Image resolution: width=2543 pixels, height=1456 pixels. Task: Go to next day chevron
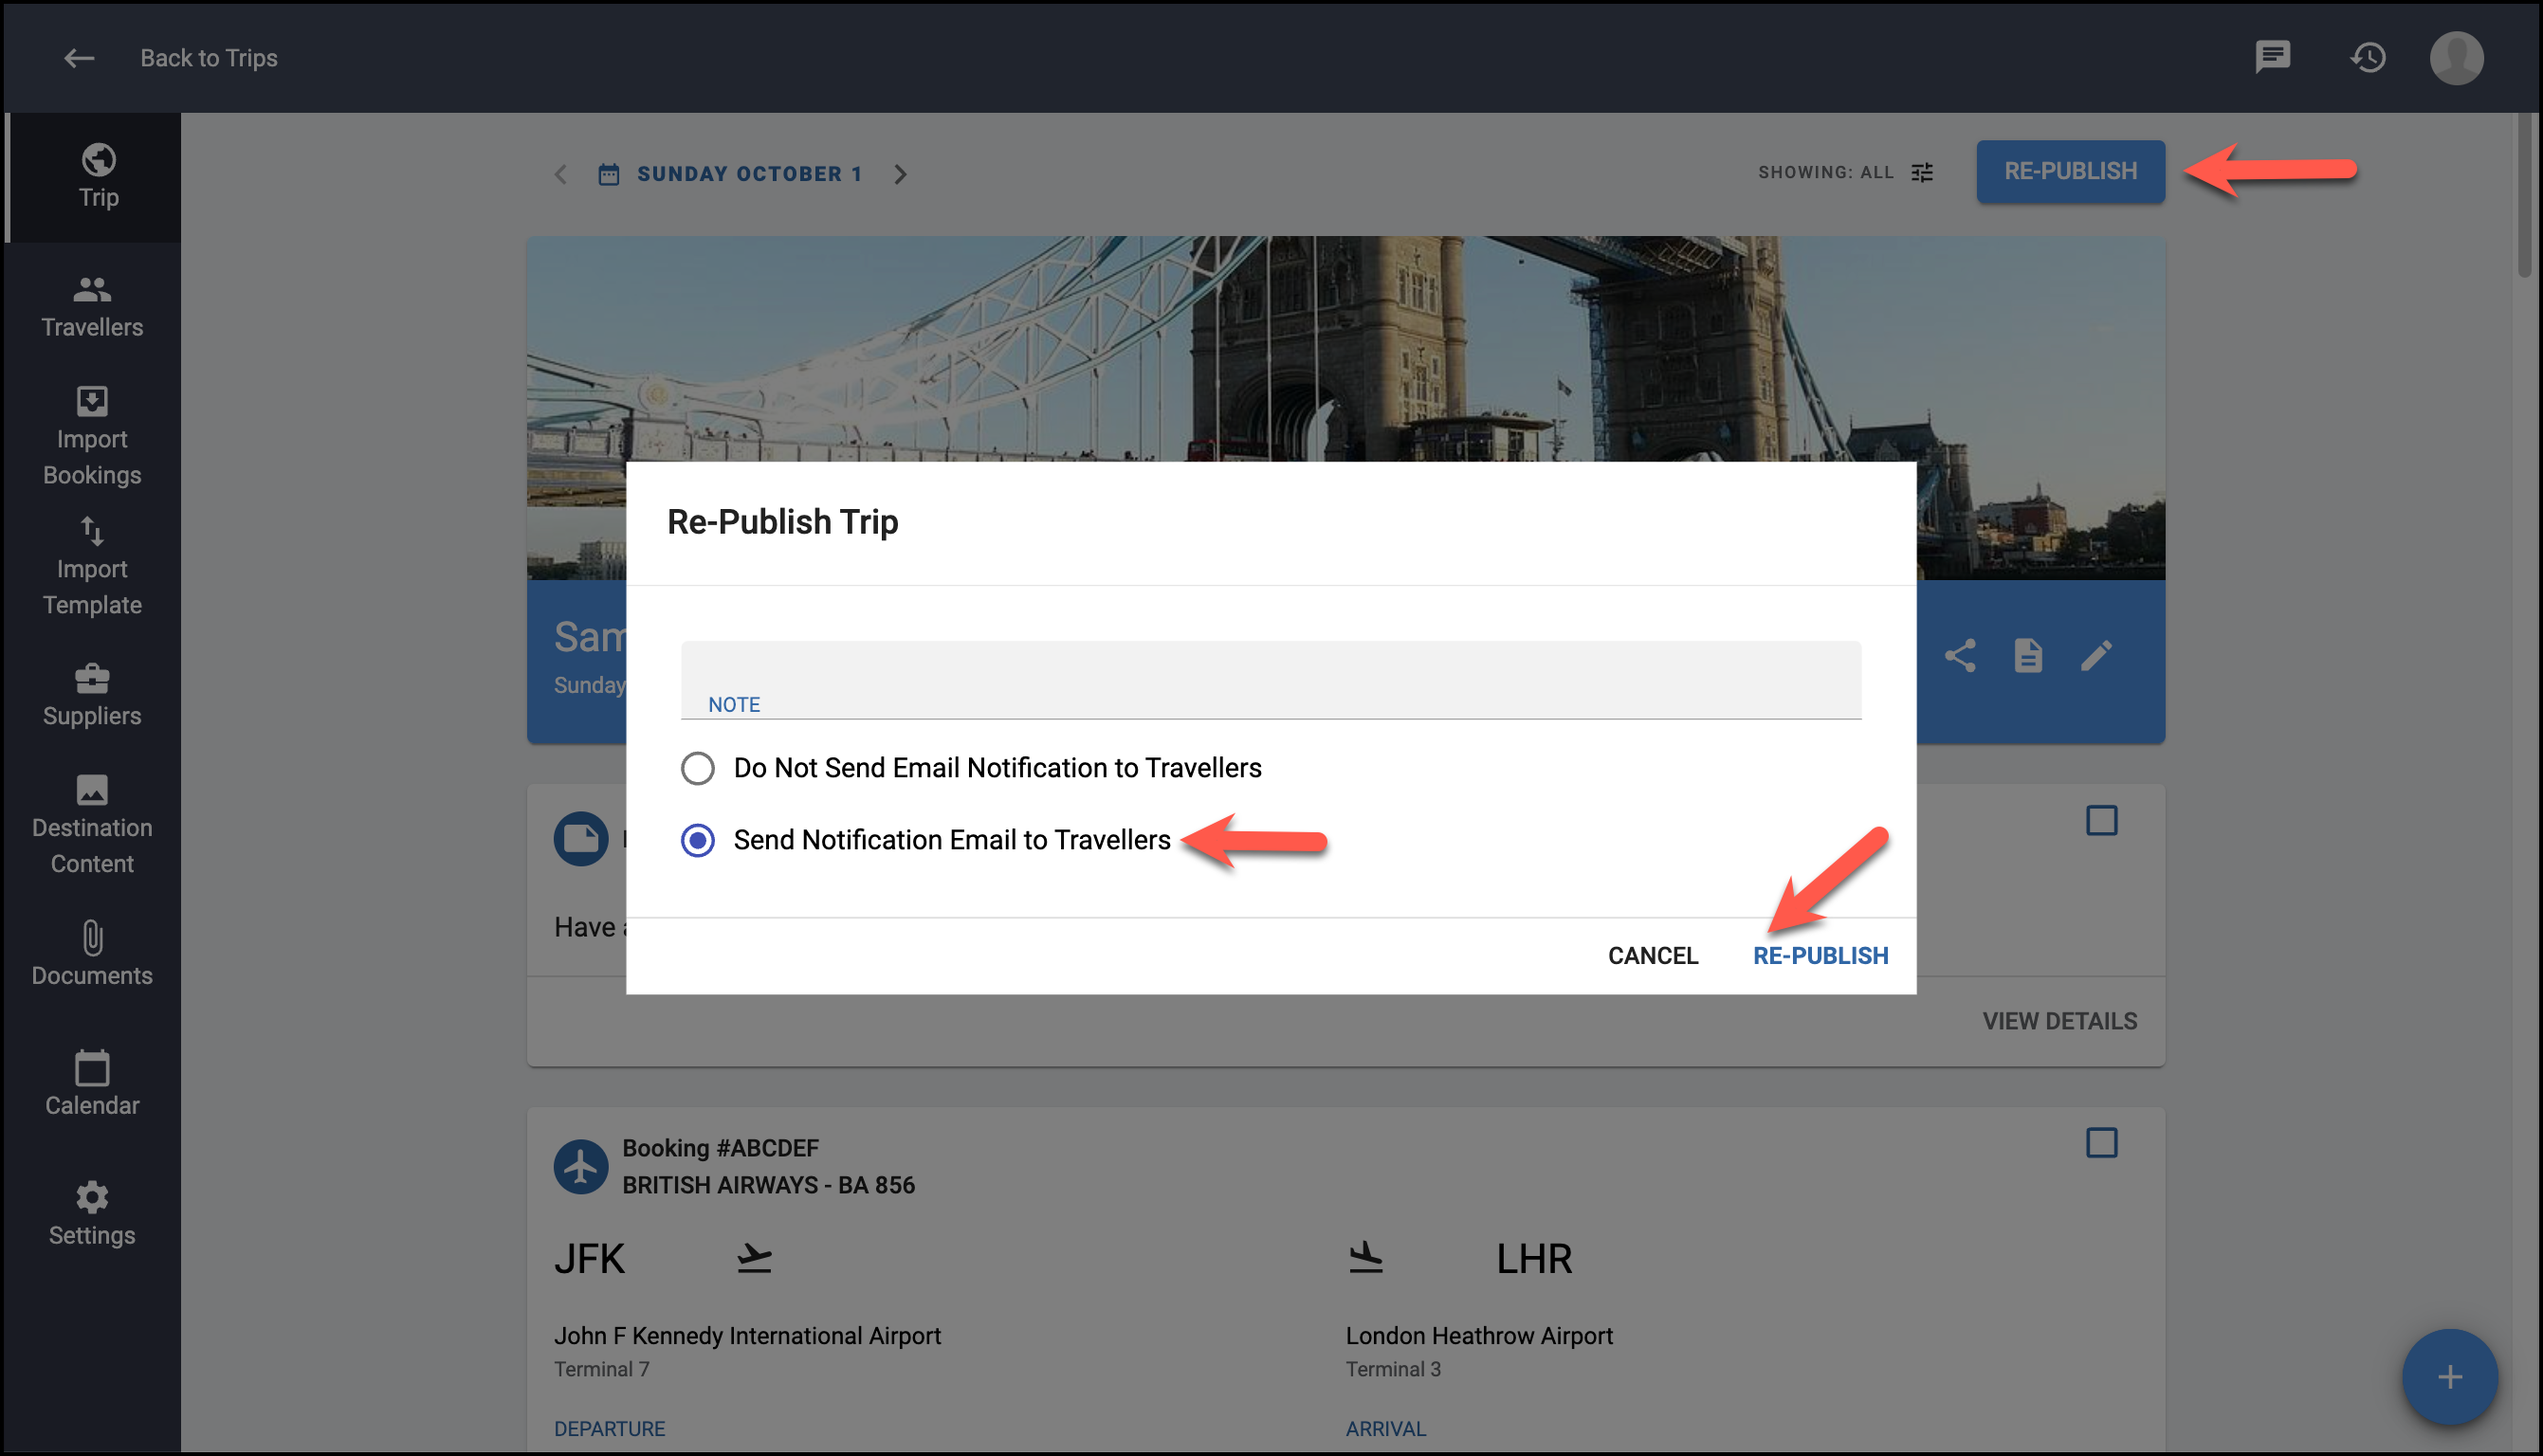coord(900,174)
